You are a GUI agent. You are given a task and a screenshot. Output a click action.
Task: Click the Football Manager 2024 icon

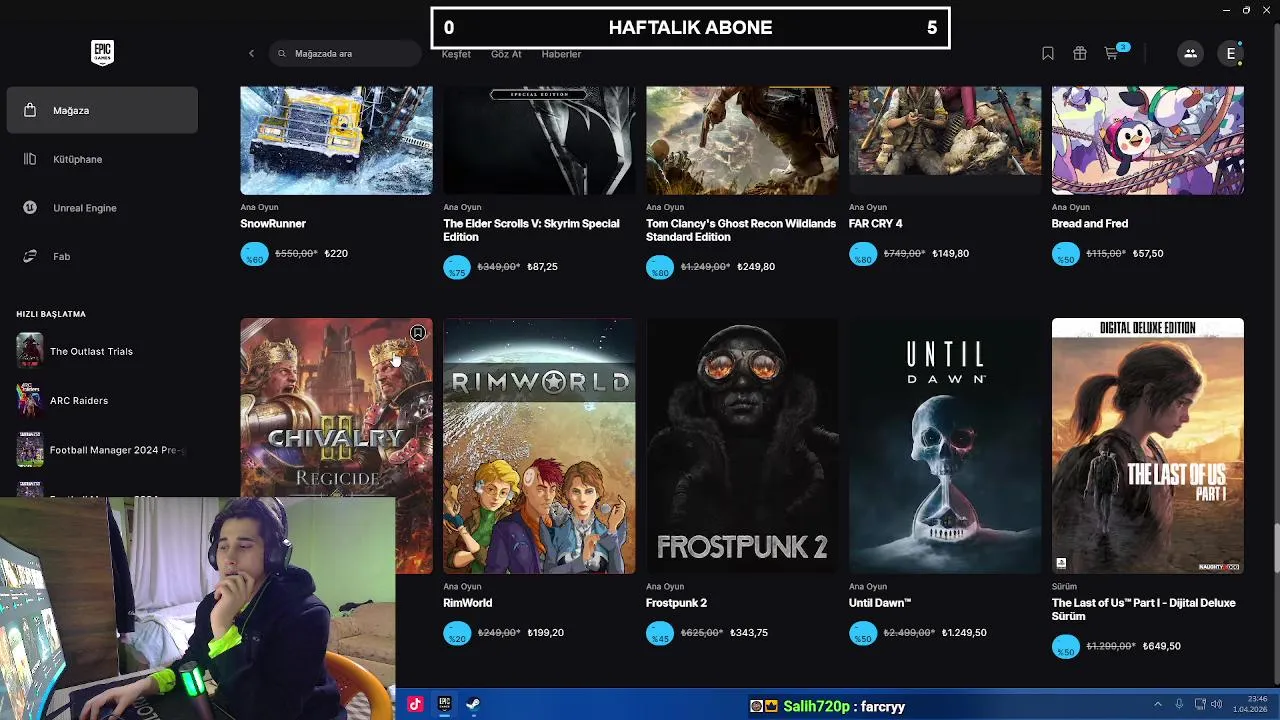click(x=30, y=450)
